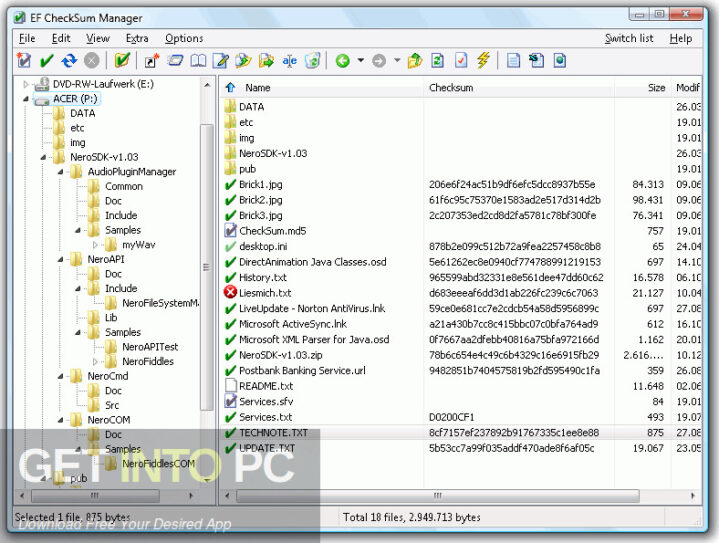Click the green Back arrow button
719x543 pixels.
point(343,60)
